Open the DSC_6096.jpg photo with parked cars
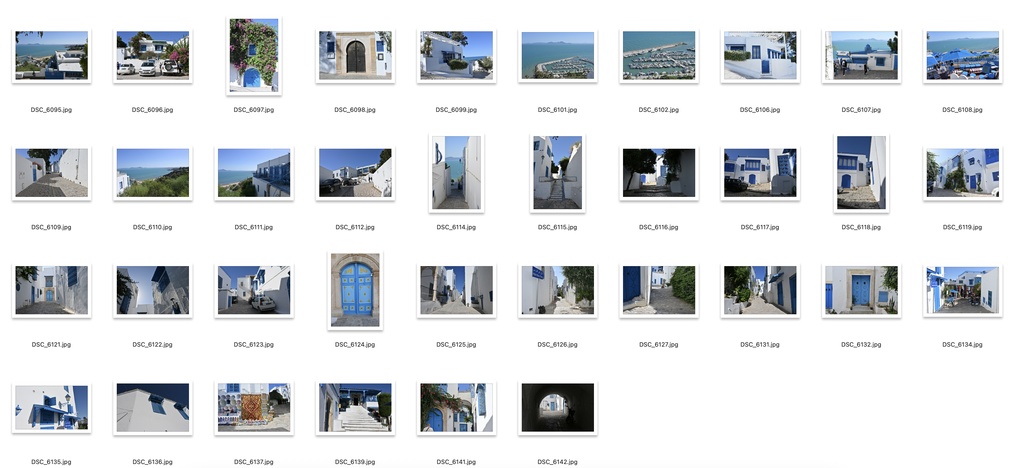1024x468 pixels. [153, 55]
